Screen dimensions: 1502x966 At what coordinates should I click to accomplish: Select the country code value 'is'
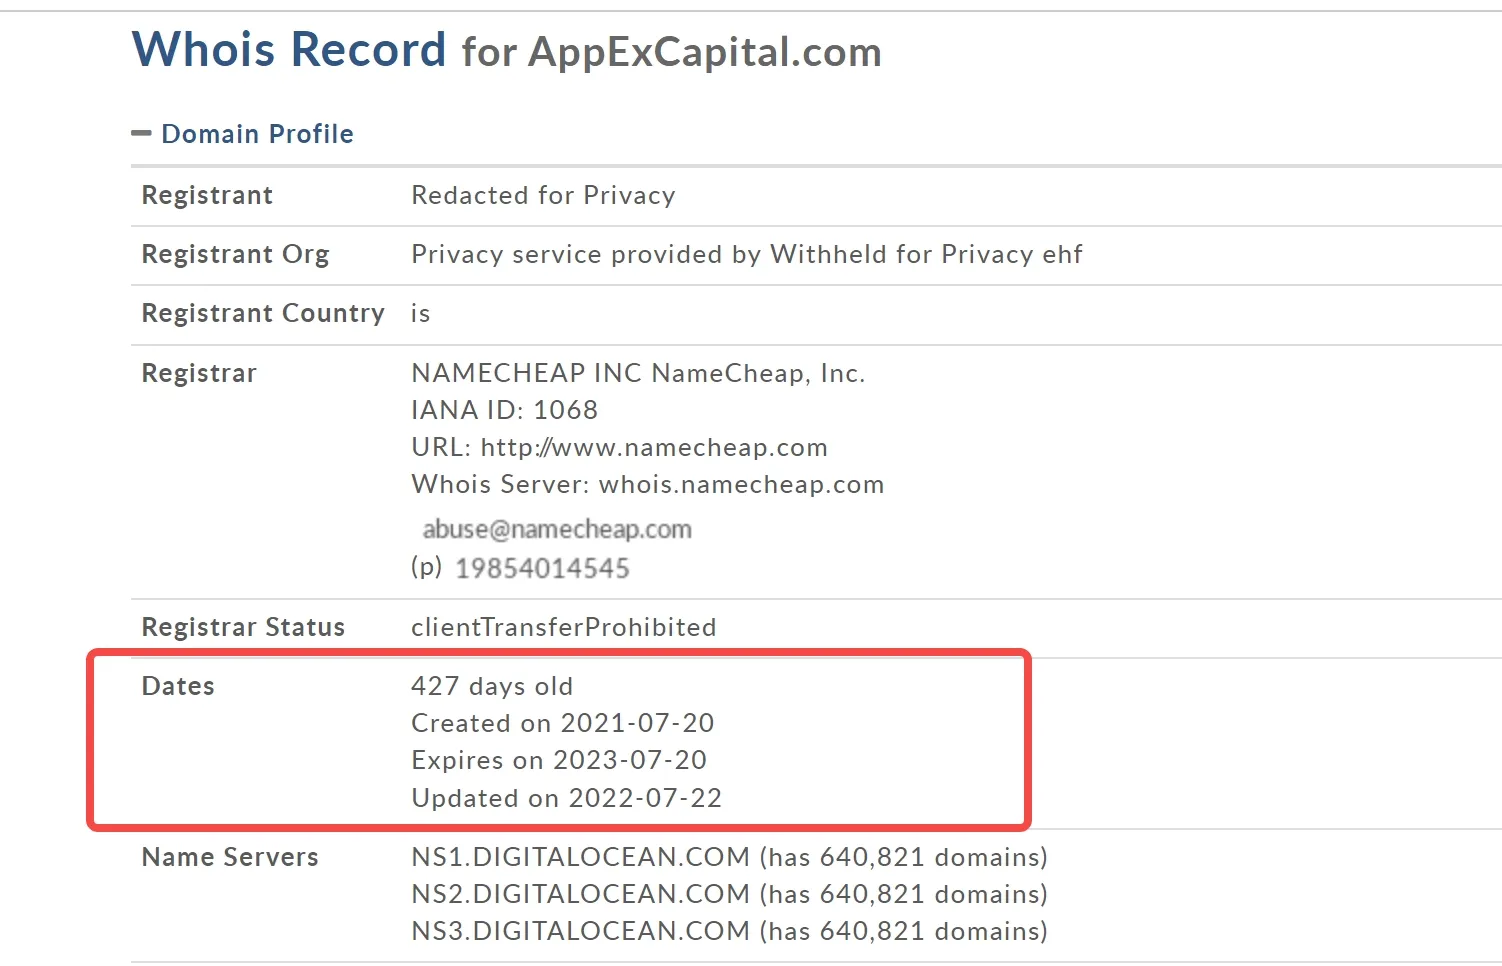tap(421, 314)
